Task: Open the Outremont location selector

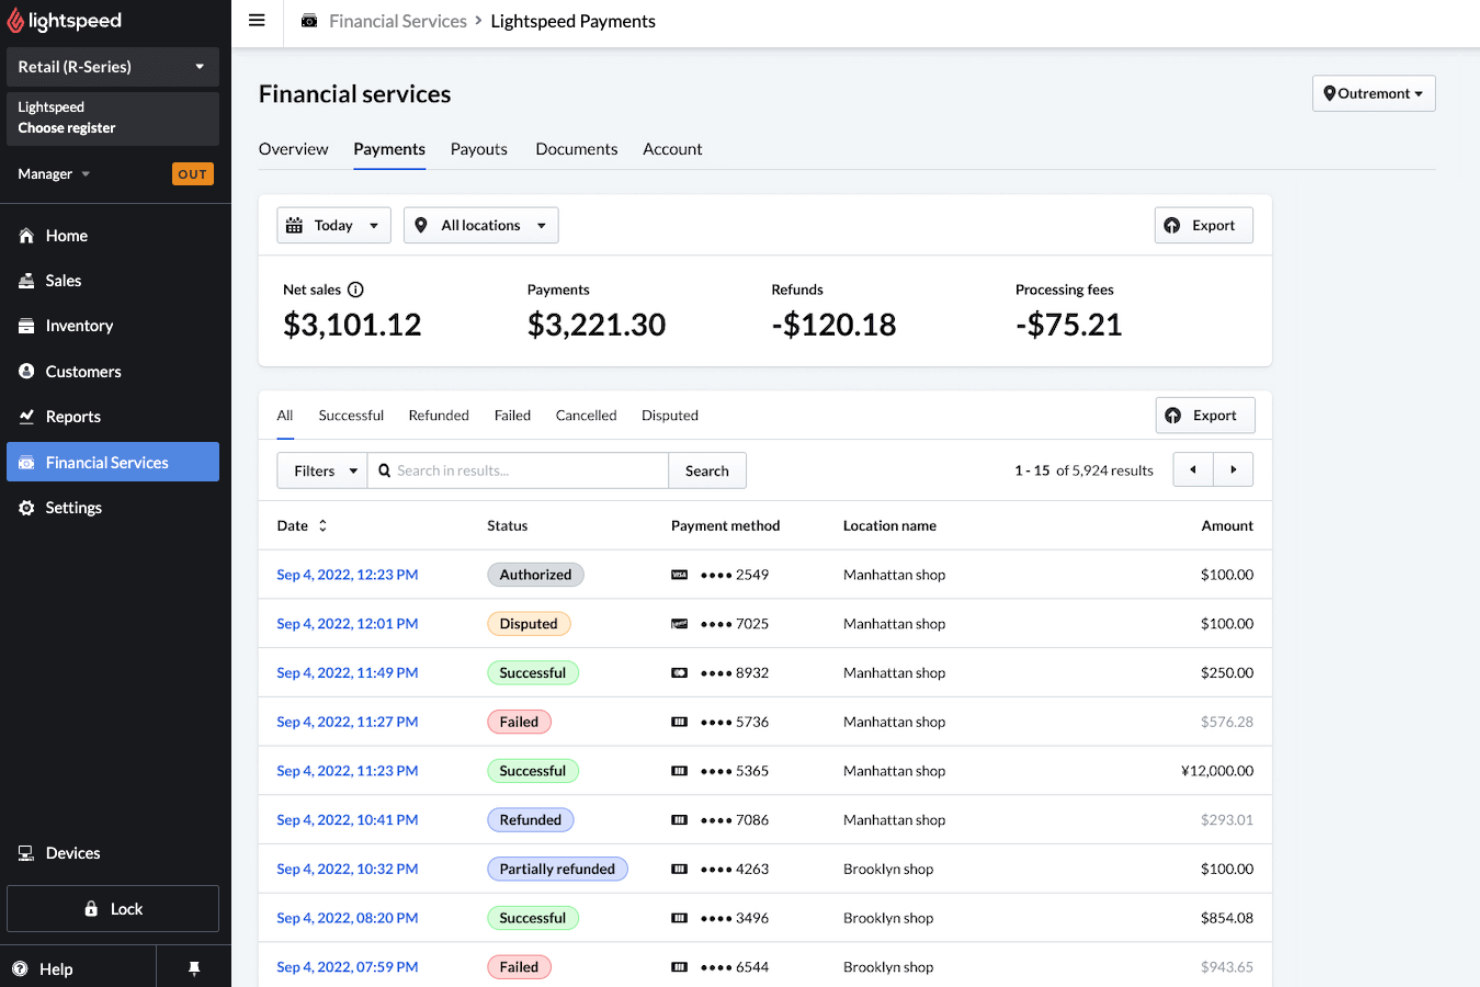Action: point(1373,93)
